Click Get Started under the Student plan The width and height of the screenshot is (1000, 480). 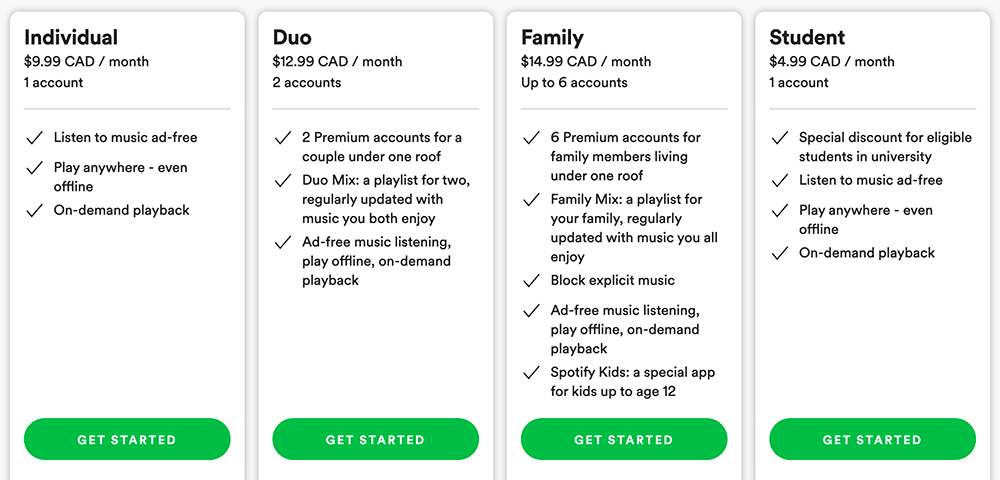click(872, 439)
